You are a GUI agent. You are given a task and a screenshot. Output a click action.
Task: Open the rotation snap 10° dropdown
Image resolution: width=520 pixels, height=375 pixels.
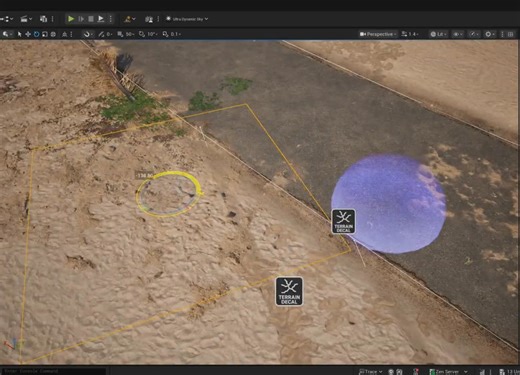coord(152,34)
